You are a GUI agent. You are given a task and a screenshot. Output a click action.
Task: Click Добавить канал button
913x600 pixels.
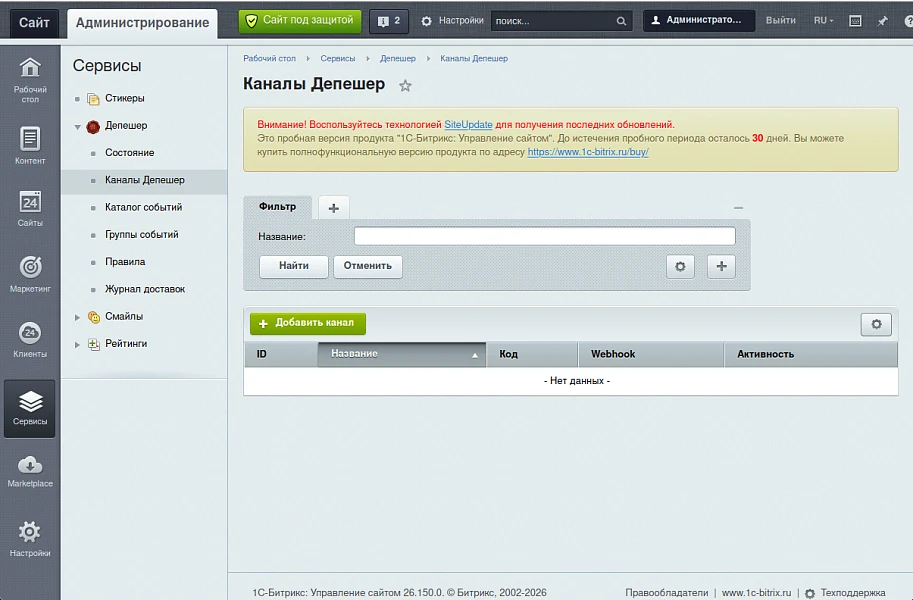point(308,323)
